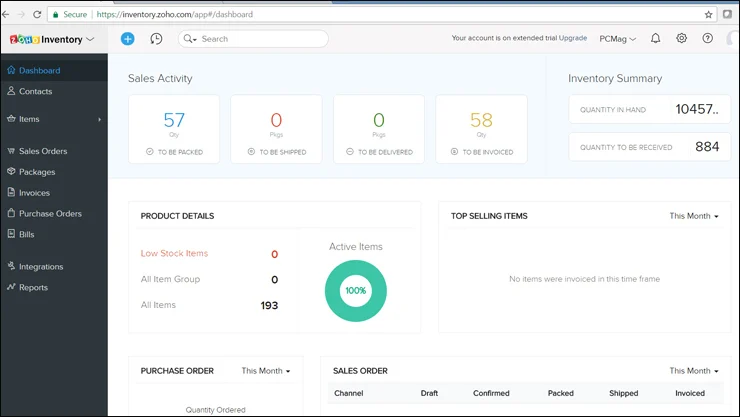Click the secure padlock icon

click(56, 15)
